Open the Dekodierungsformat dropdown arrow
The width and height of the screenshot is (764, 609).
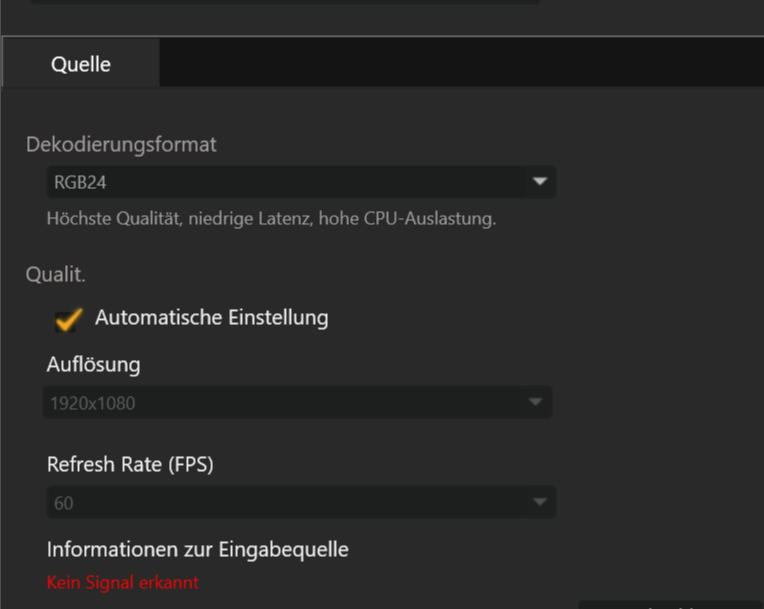click(539, 182)
